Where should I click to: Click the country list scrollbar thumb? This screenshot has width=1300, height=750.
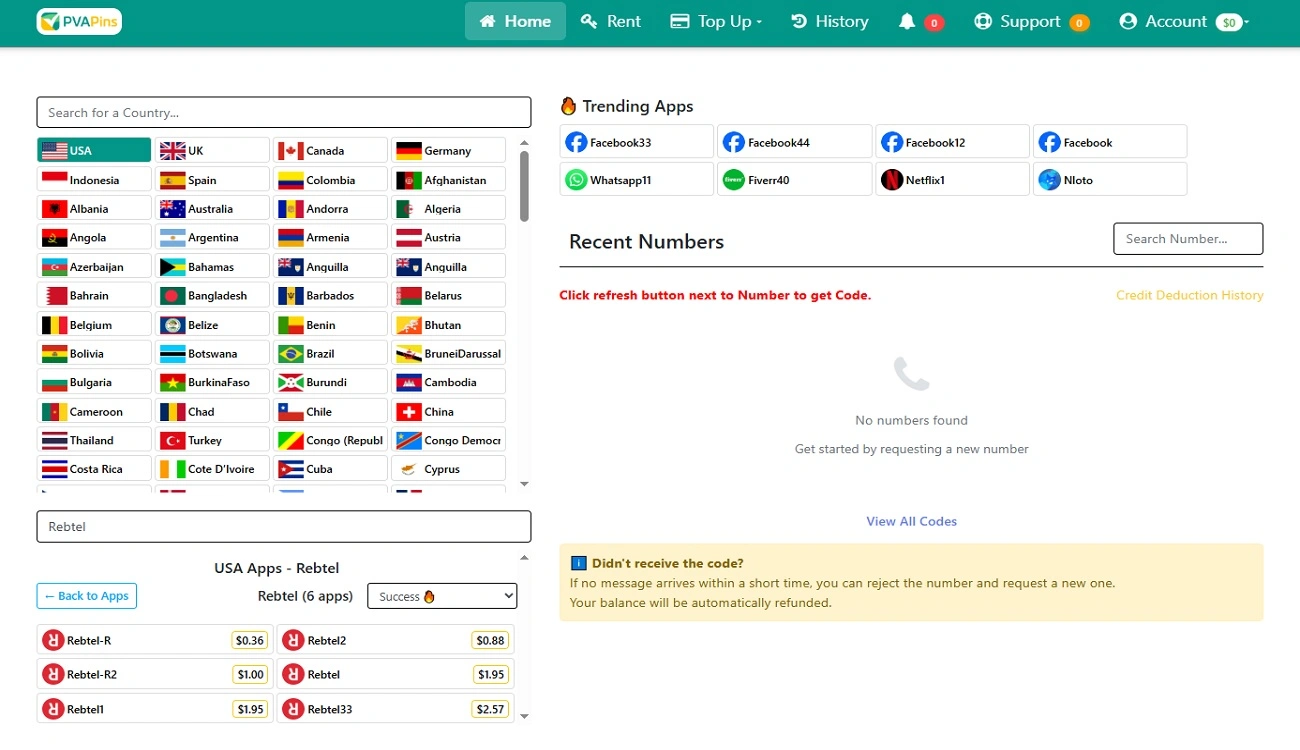pyautogui.click(x=524, y=186)
